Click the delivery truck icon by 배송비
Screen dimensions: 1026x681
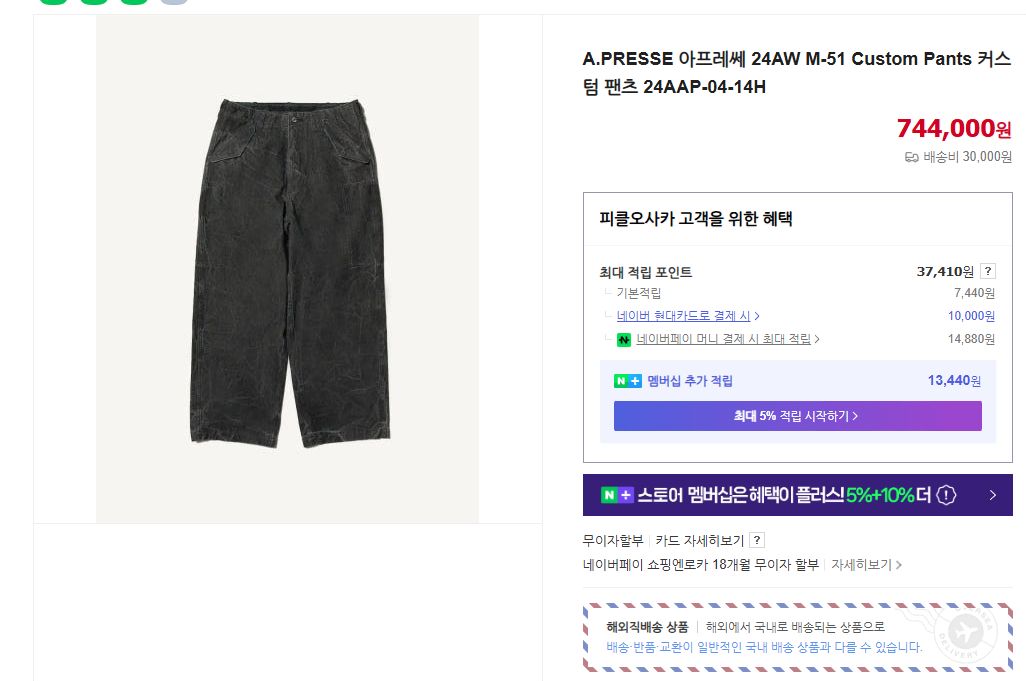pyautogui.click(x=911, y=157)
